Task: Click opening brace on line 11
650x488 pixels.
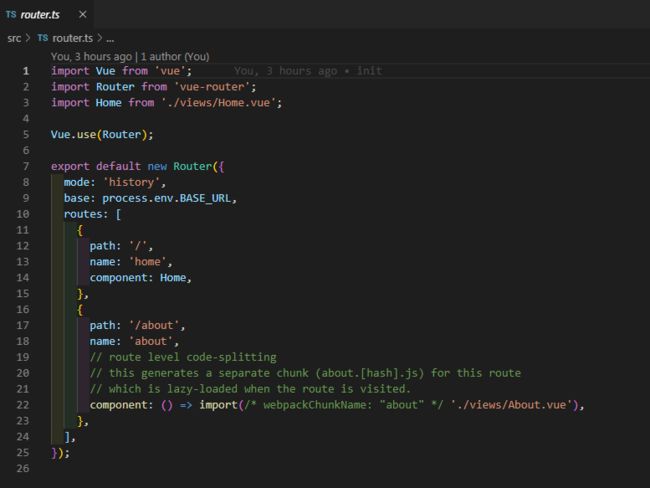Action: pyautogui.click(x=80, y=230)
